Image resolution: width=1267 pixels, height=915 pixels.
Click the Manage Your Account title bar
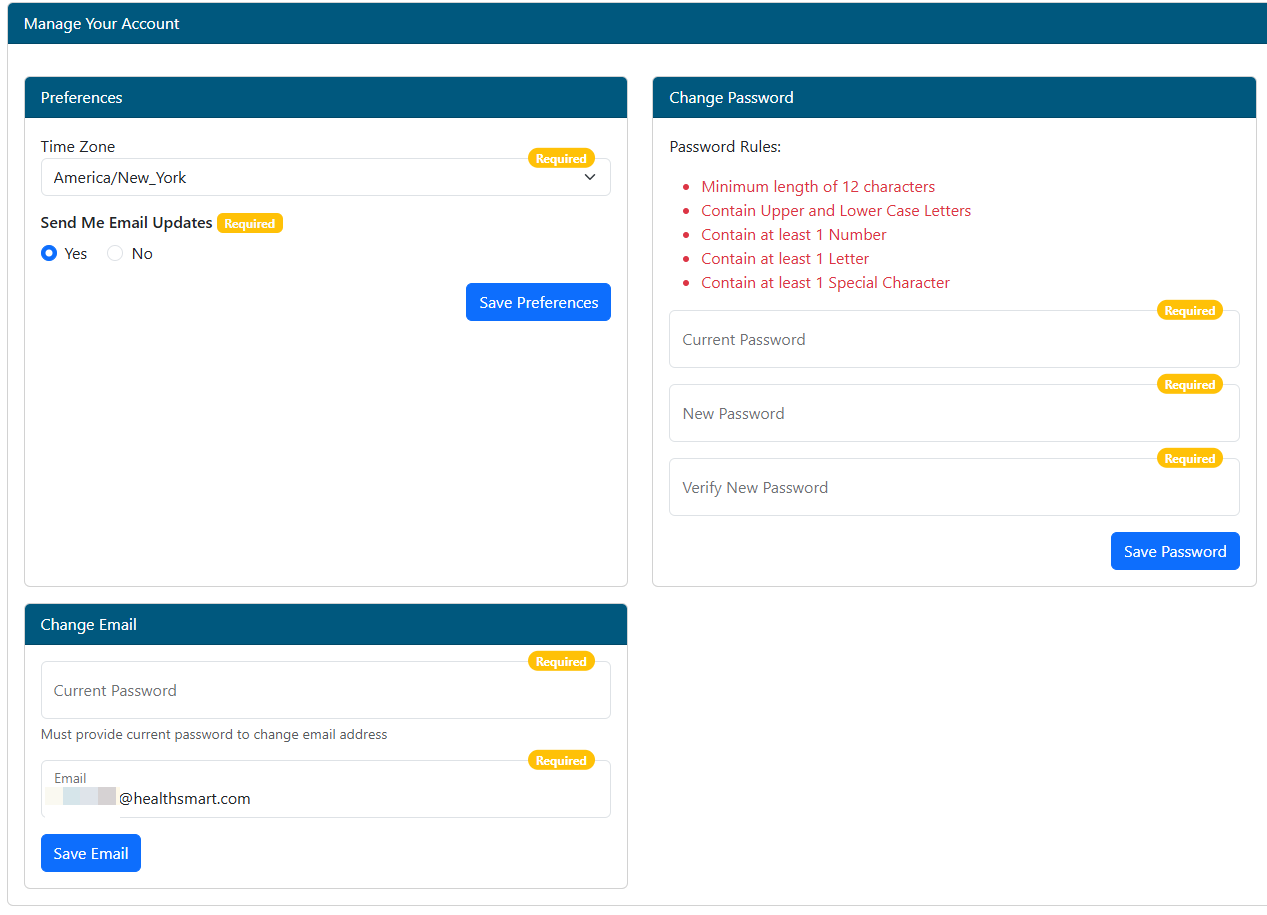(636, 24)
